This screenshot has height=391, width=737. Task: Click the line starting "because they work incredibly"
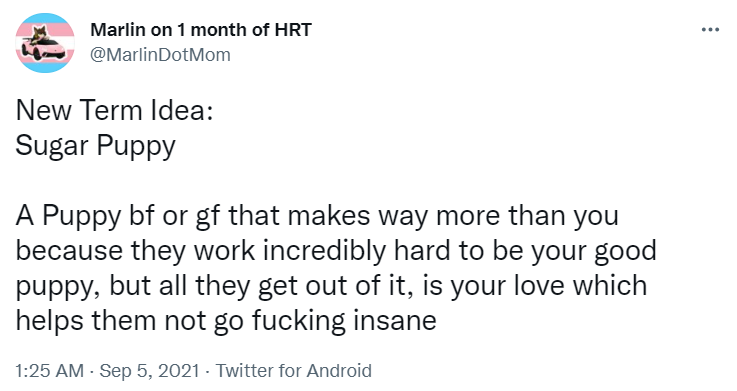(336, 251)
